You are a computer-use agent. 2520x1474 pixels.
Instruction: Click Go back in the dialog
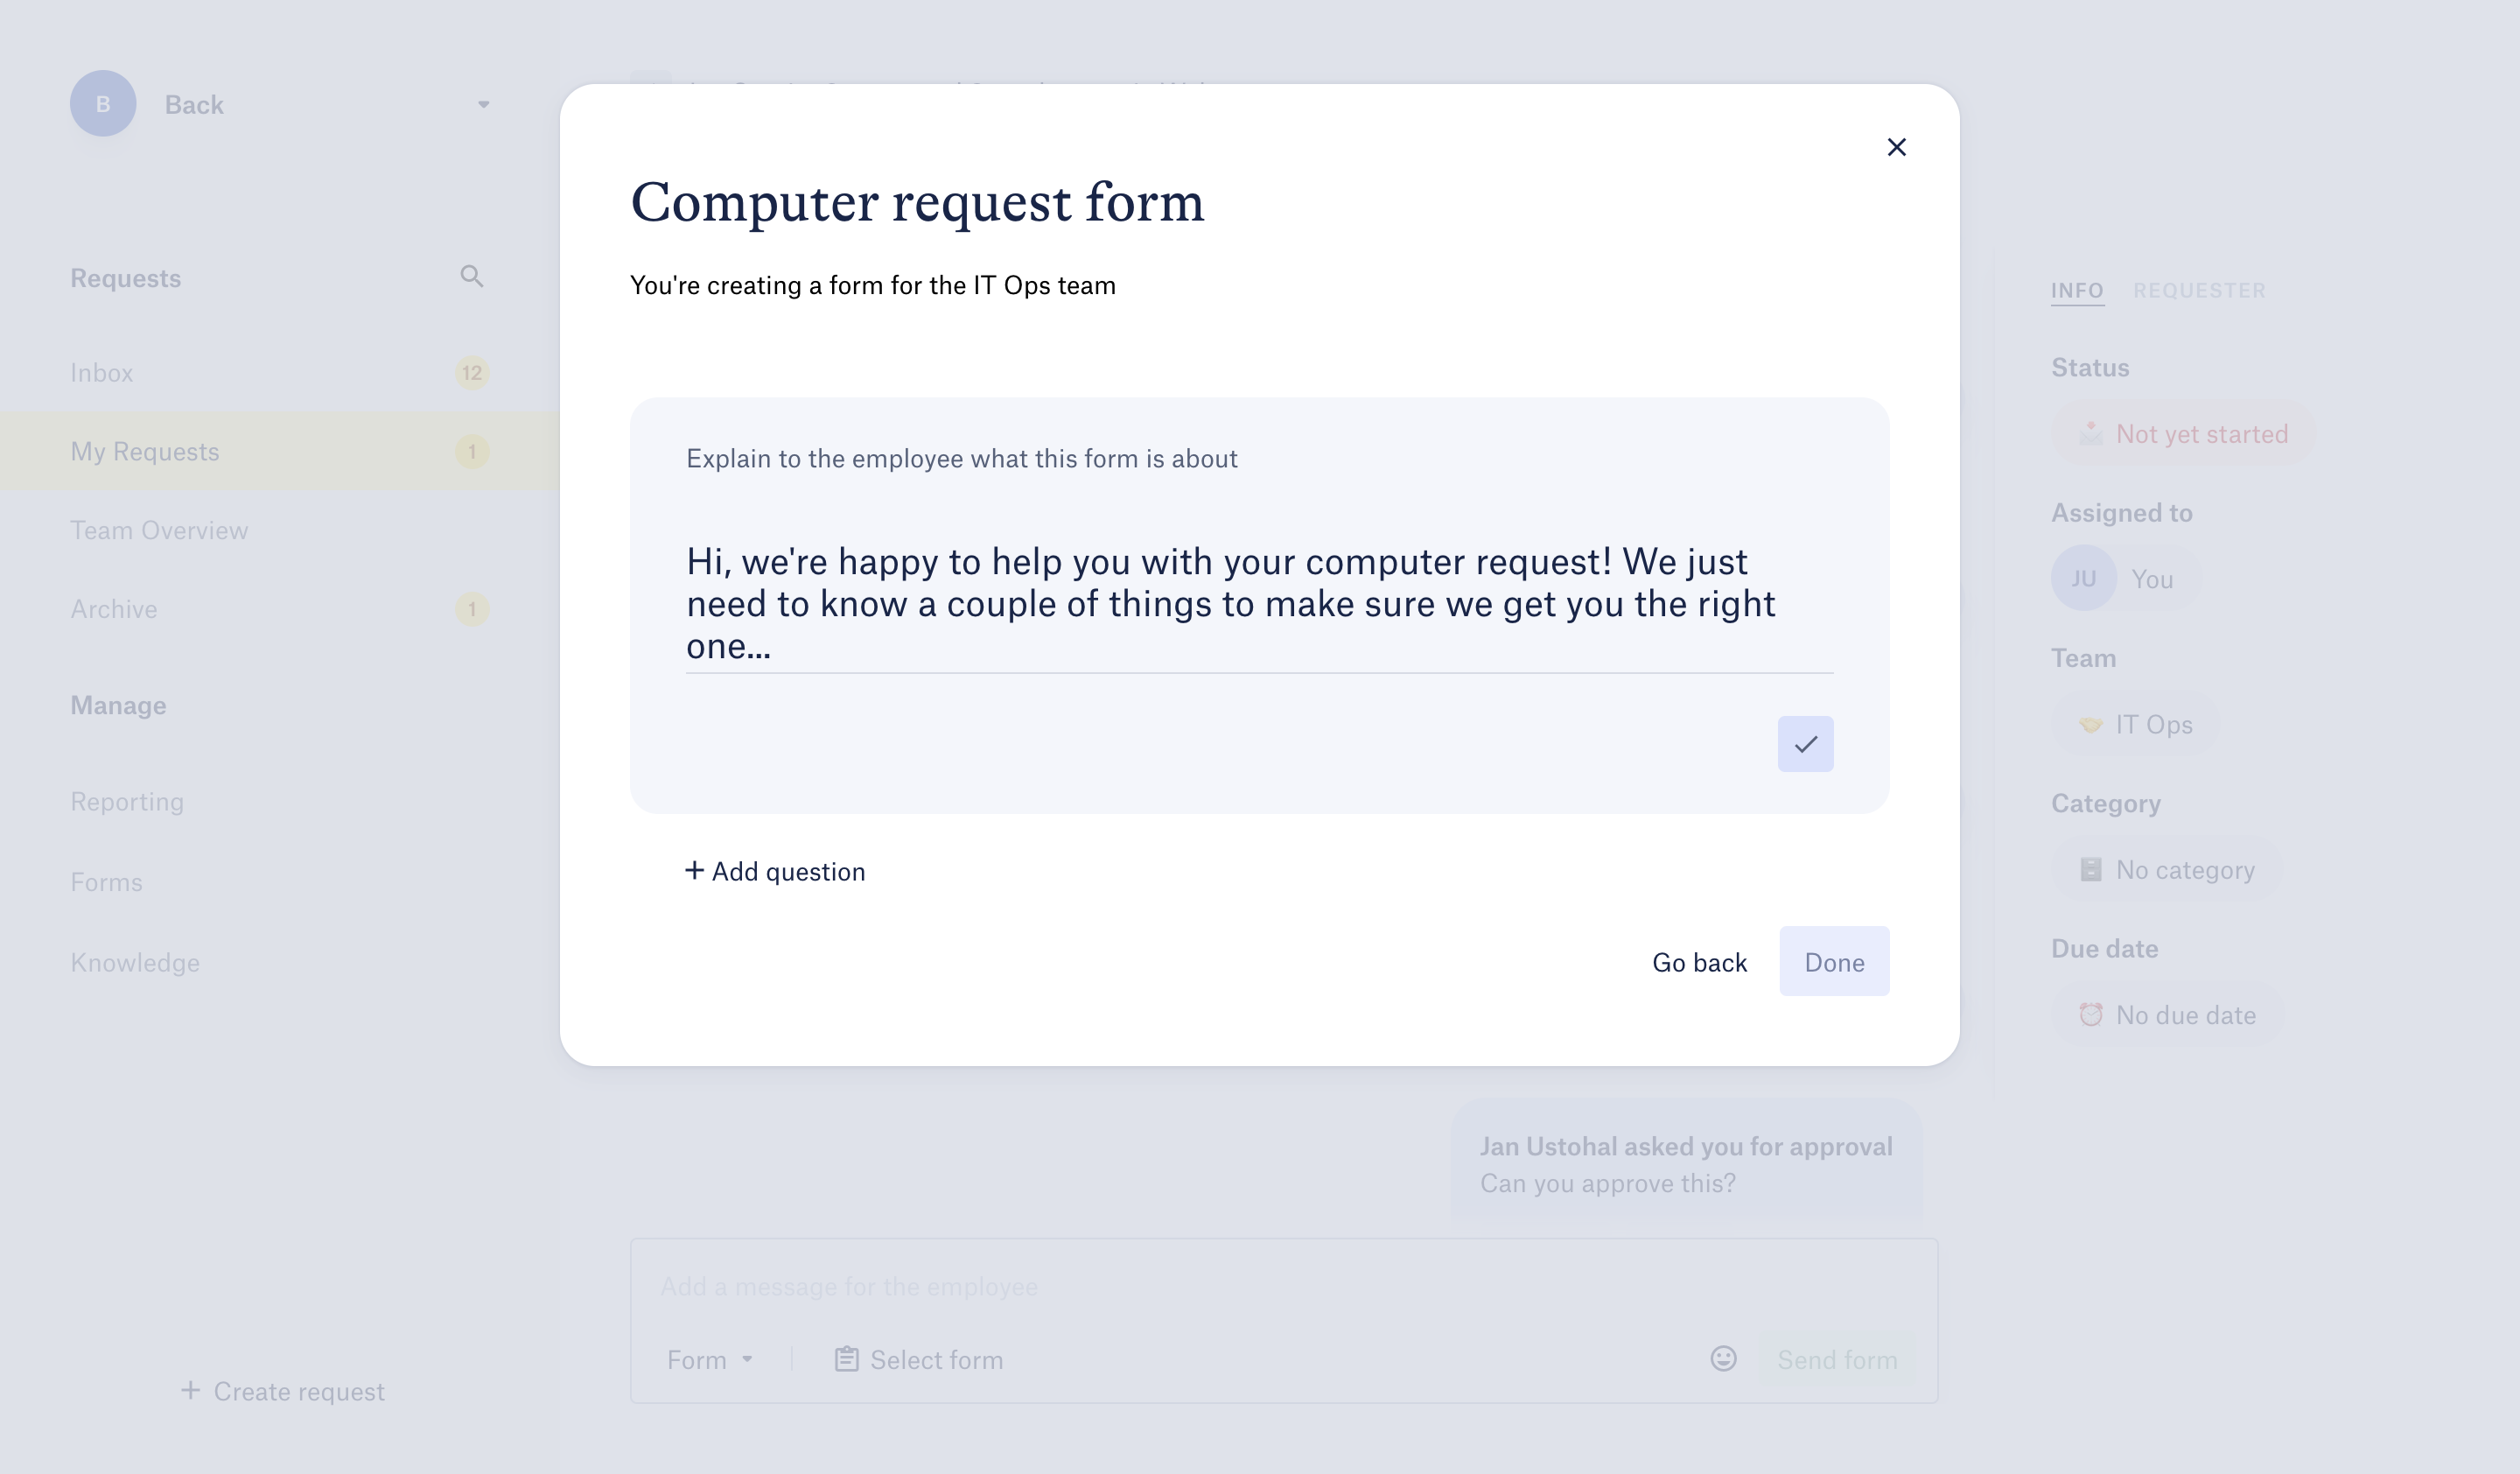1699,962
